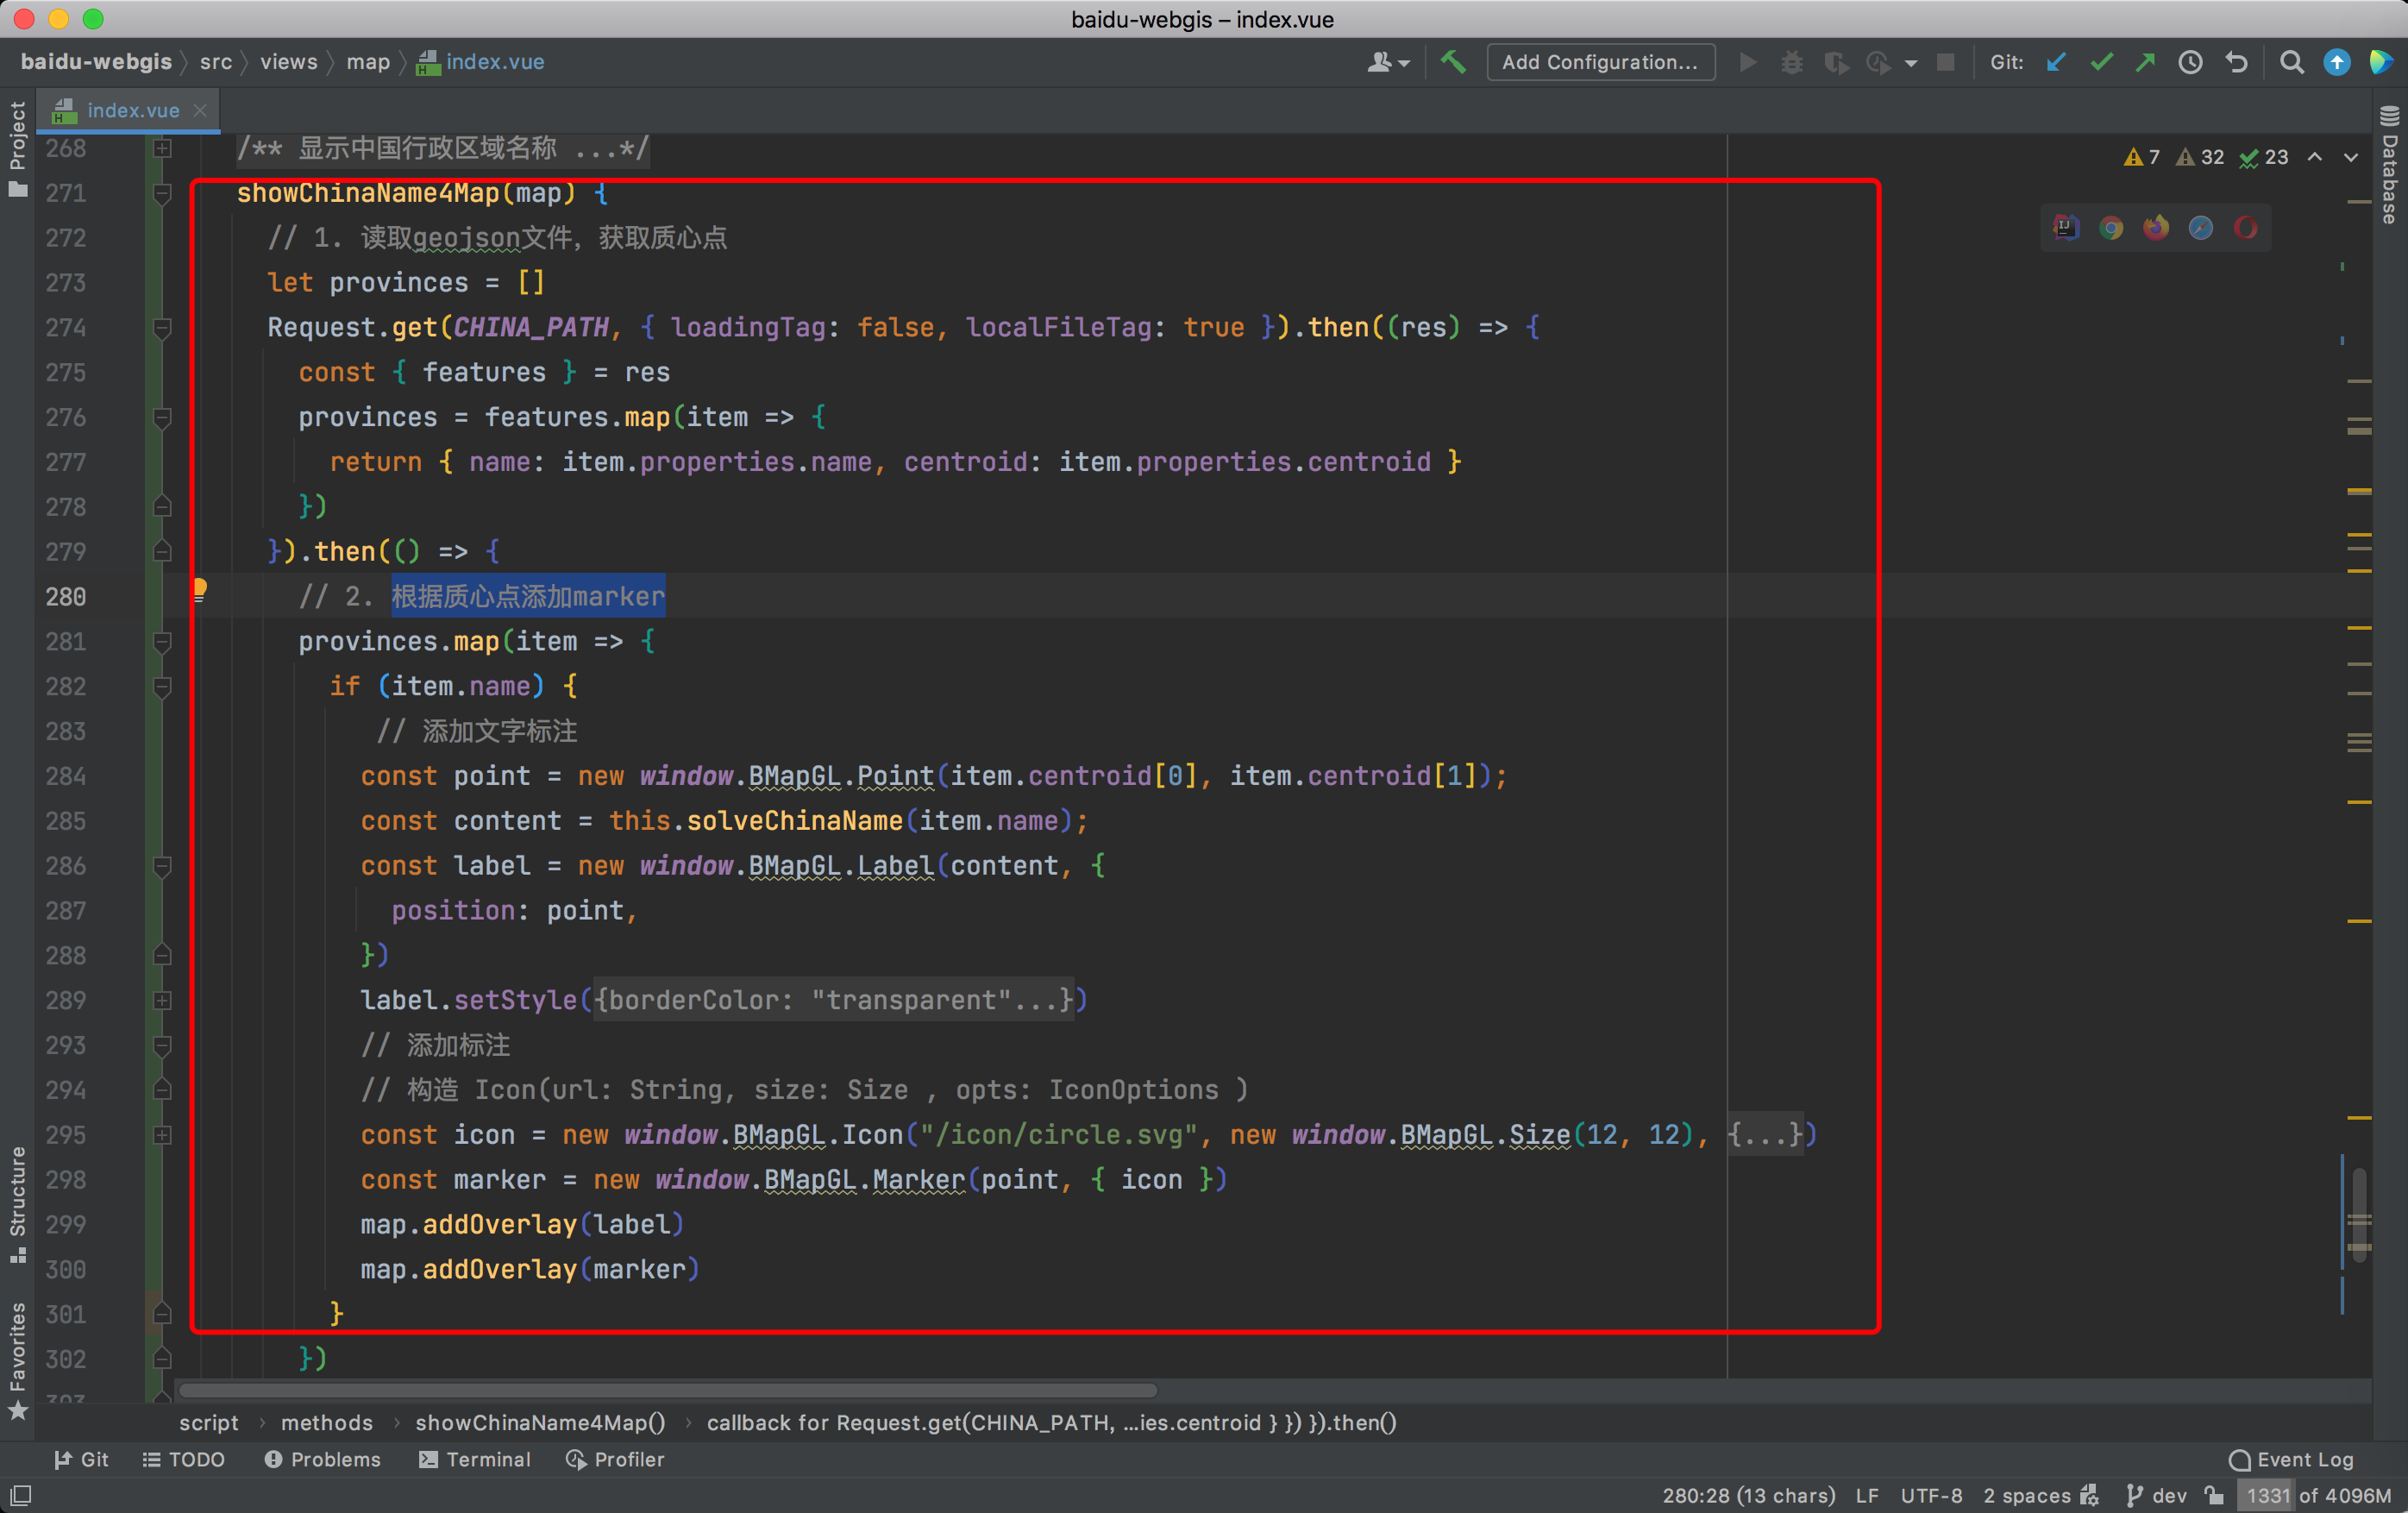Click the green hammer Build Project icon
Image resolution: width=2408 pixels, height=1513 pixels.
click(1452, 62)
